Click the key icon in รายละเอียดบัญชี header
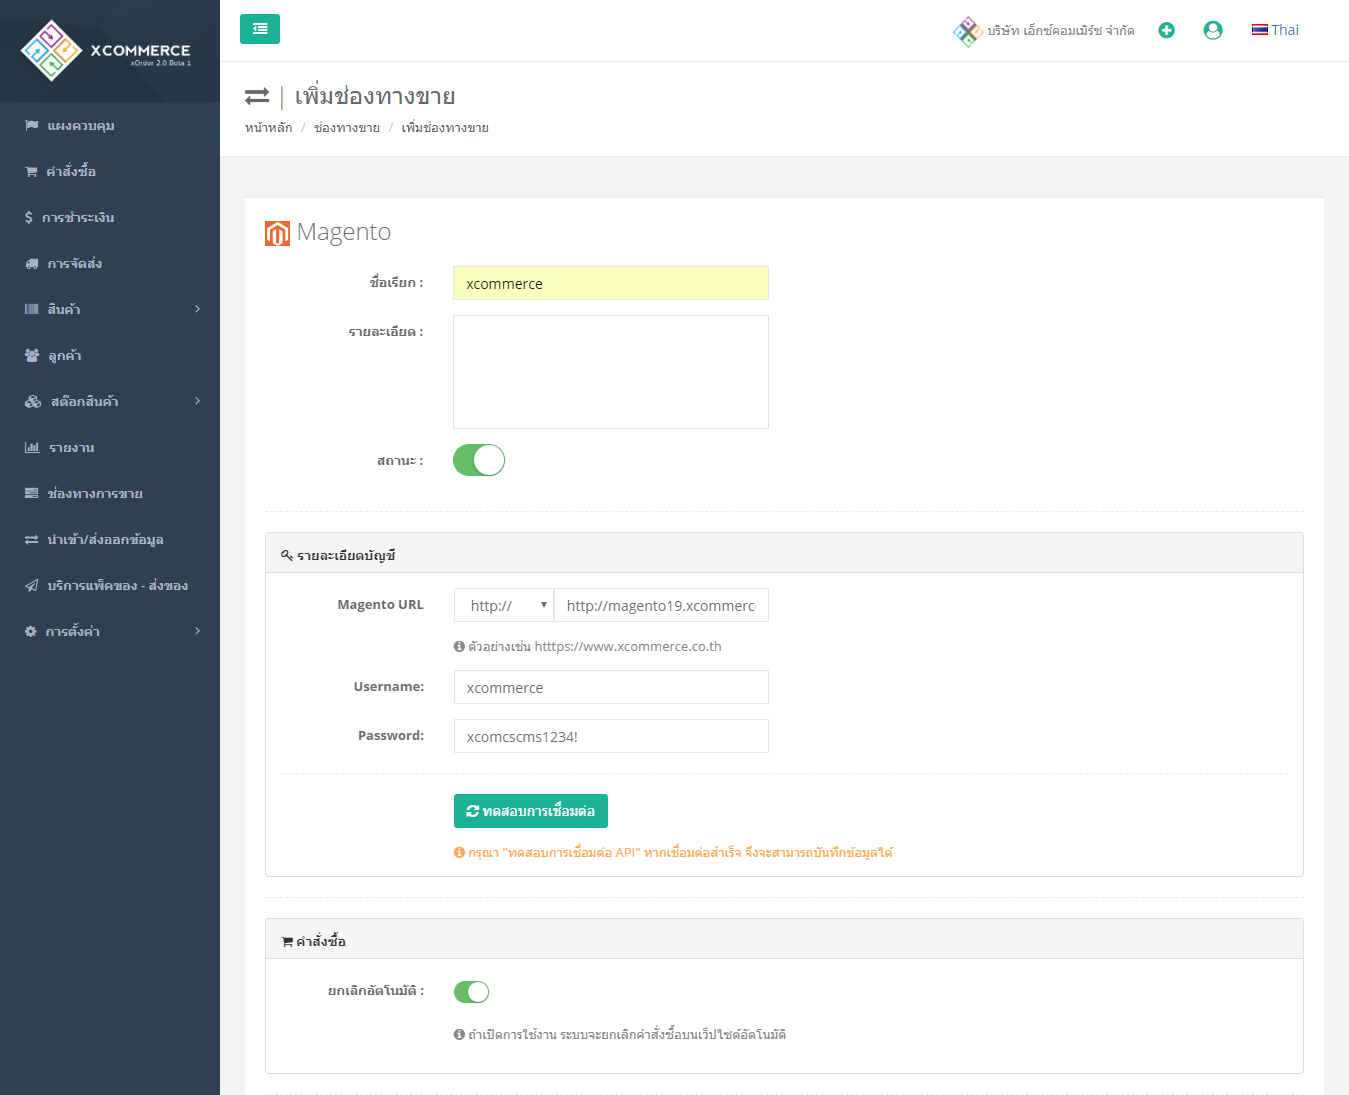1349x1095 pixels. tap(287, 555)
